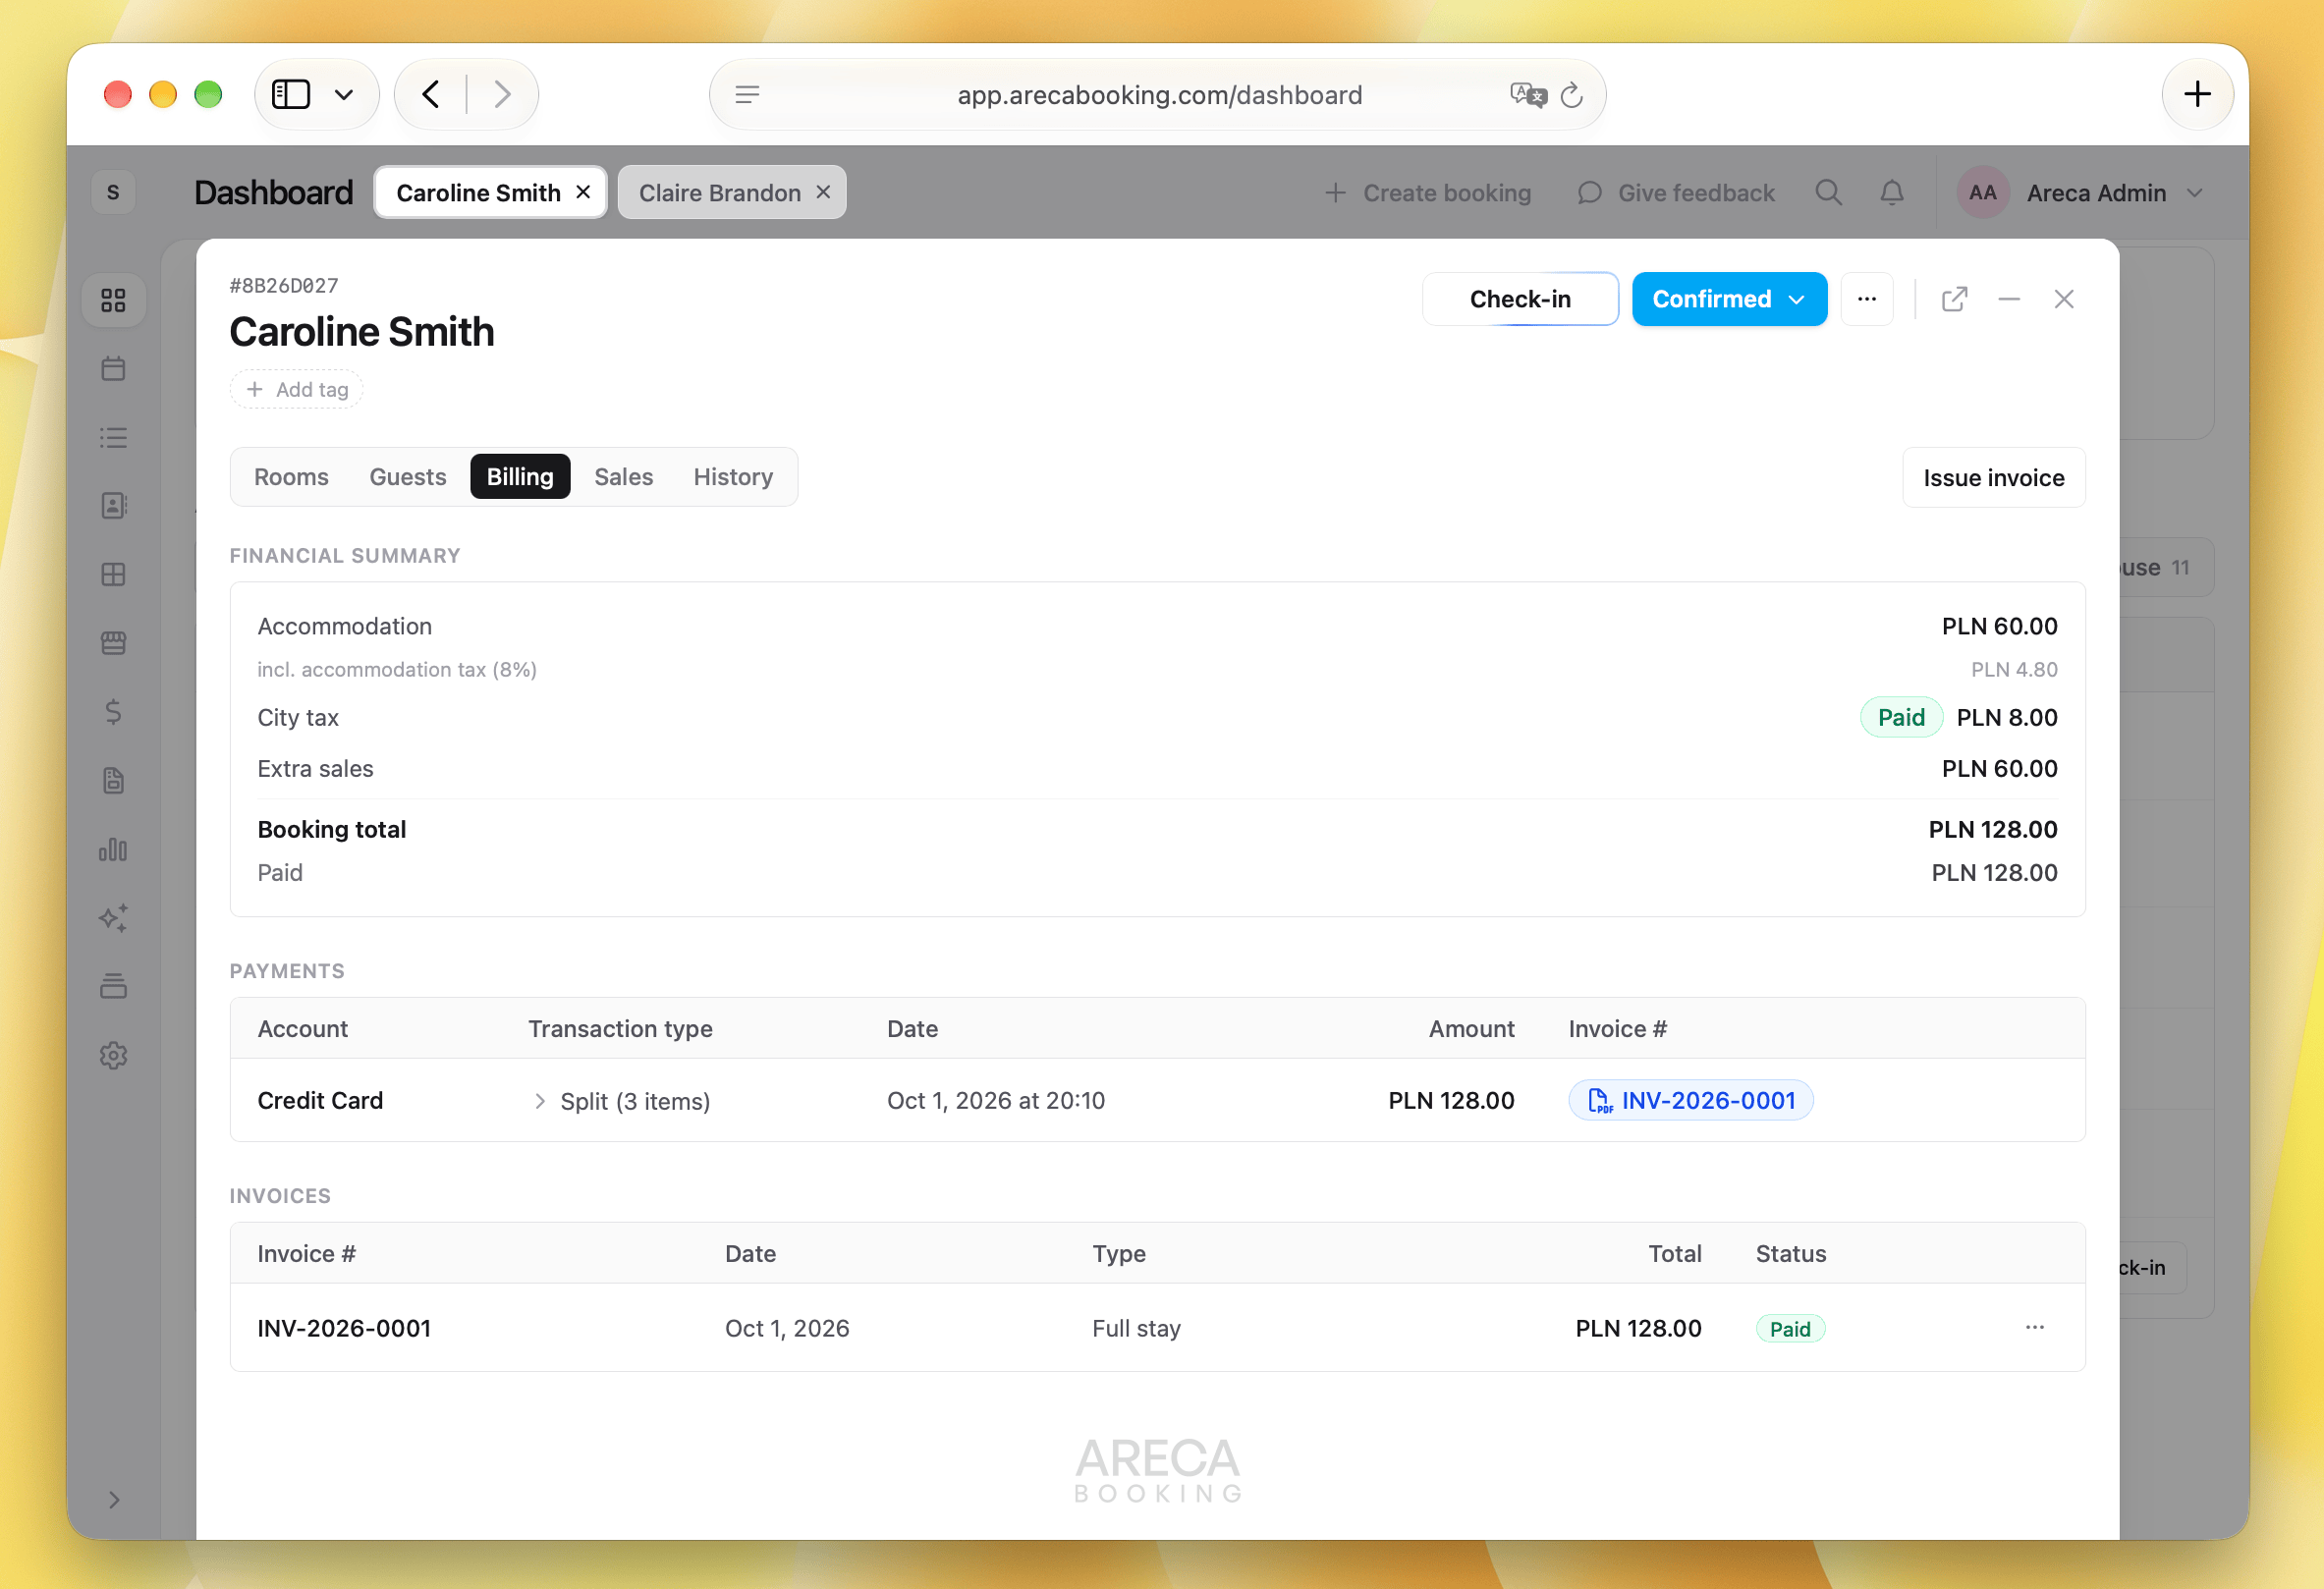The image size is (2324, 1589).
Task: Open the dashboard grid icon in sidebar
Action: tap(113, 300)
